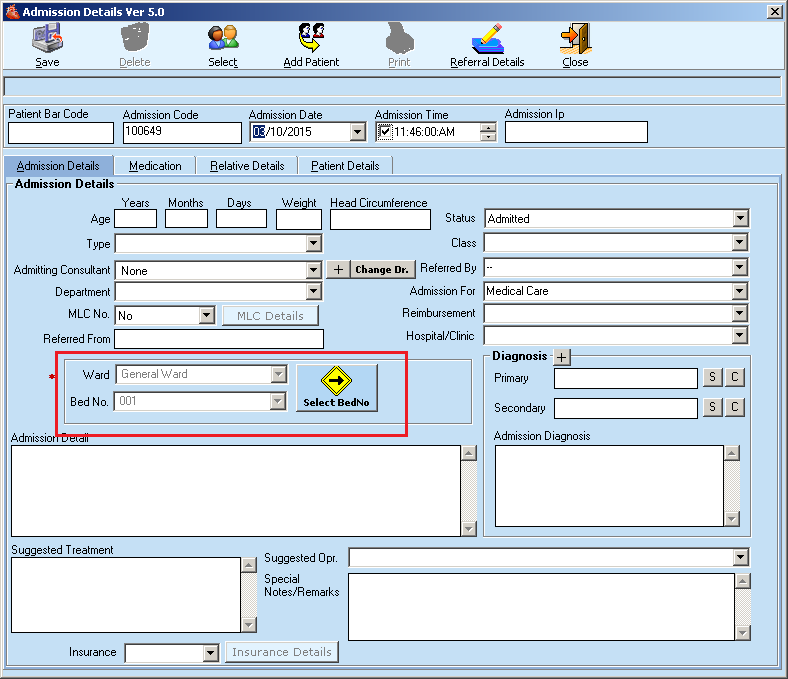Viewport: 788px width, 679px height.
Task: Click the Patient Bar Code input field
Action: 61,132
